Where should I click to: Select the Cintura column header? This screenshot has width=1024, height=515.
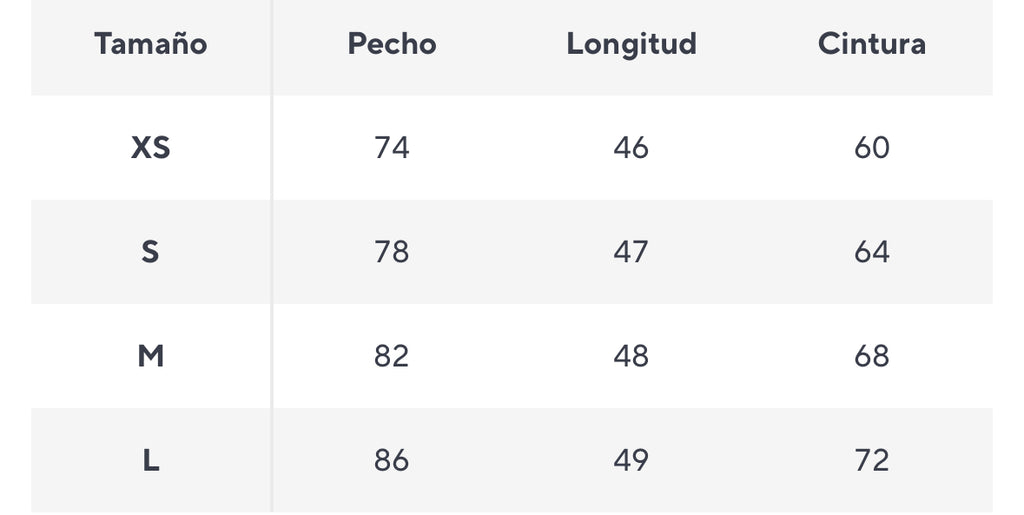pos(871,44)
